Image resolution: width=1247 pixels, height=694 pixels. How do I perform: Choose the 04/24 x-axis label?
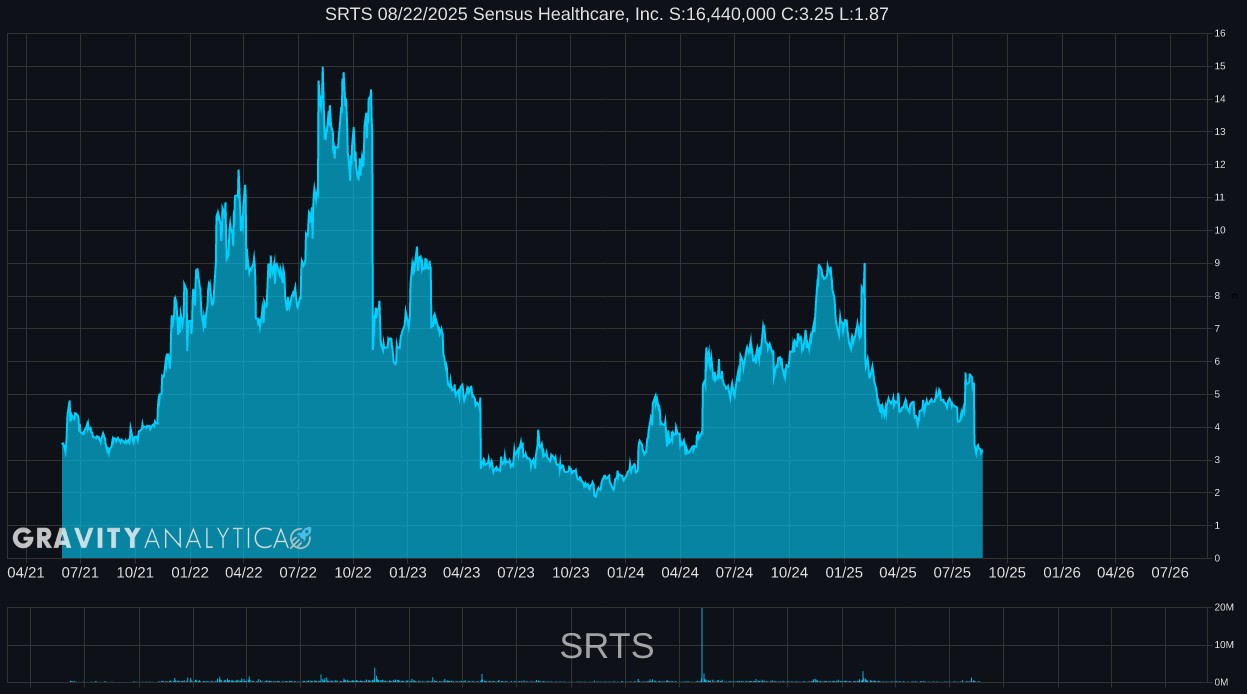pos(680,572)
